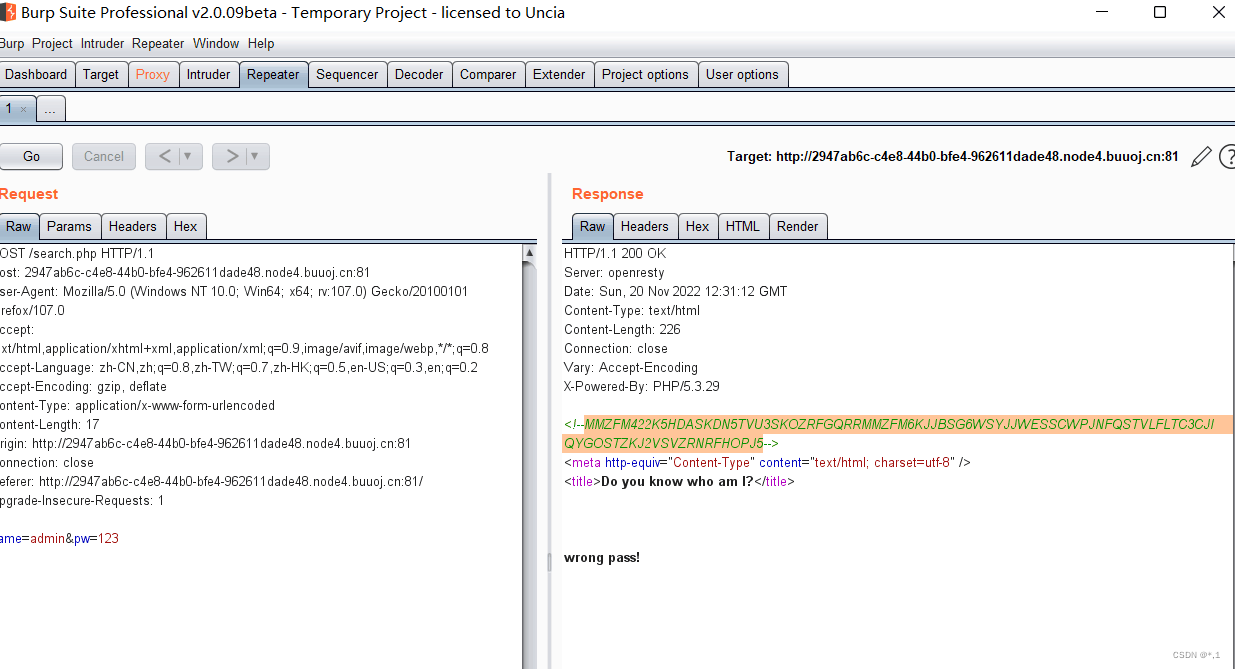The height and width of the screenshot is (669, 1235).
Task: Open the Repeater menu
Action: pos(158,43)
